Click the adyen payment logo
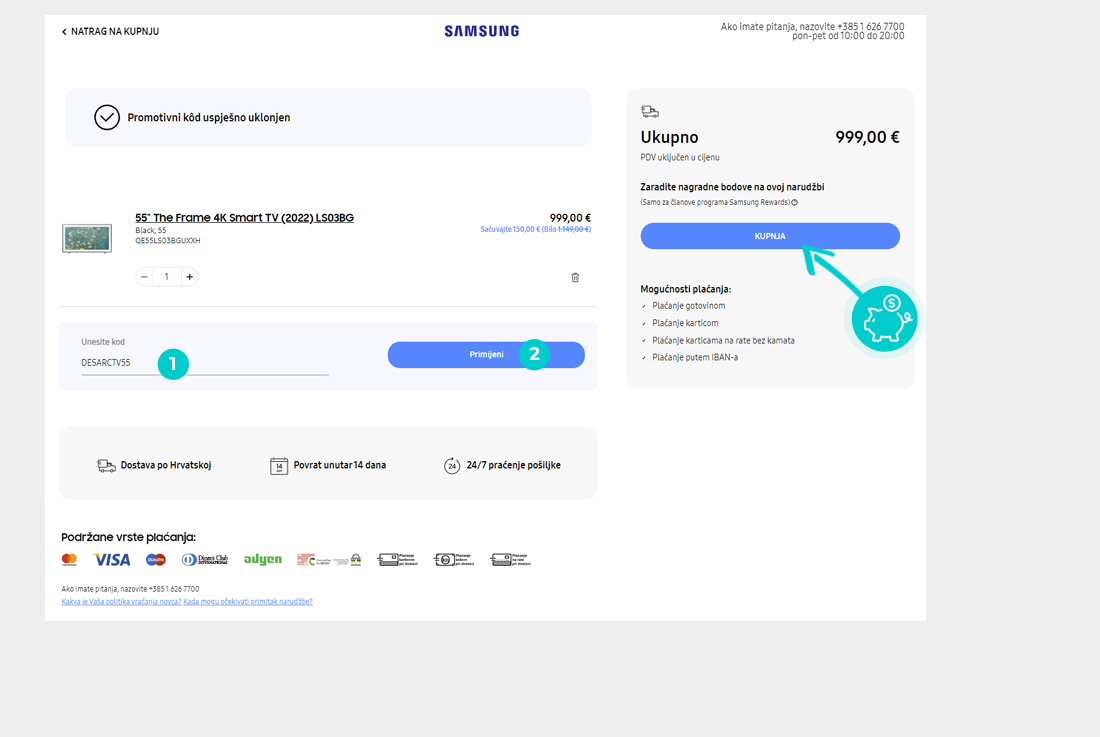The image size is (1100, 737). tap(263, 560)
